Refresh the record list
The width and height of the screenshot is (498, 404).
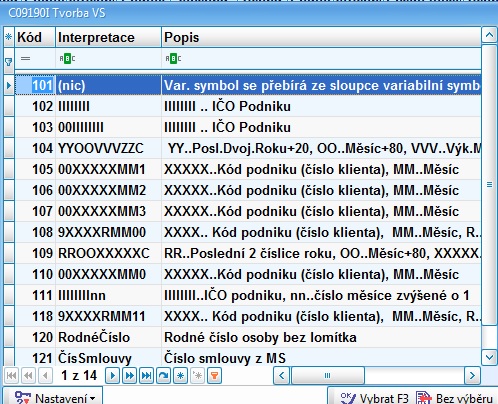pyautogui.click(x=163, y=376)
